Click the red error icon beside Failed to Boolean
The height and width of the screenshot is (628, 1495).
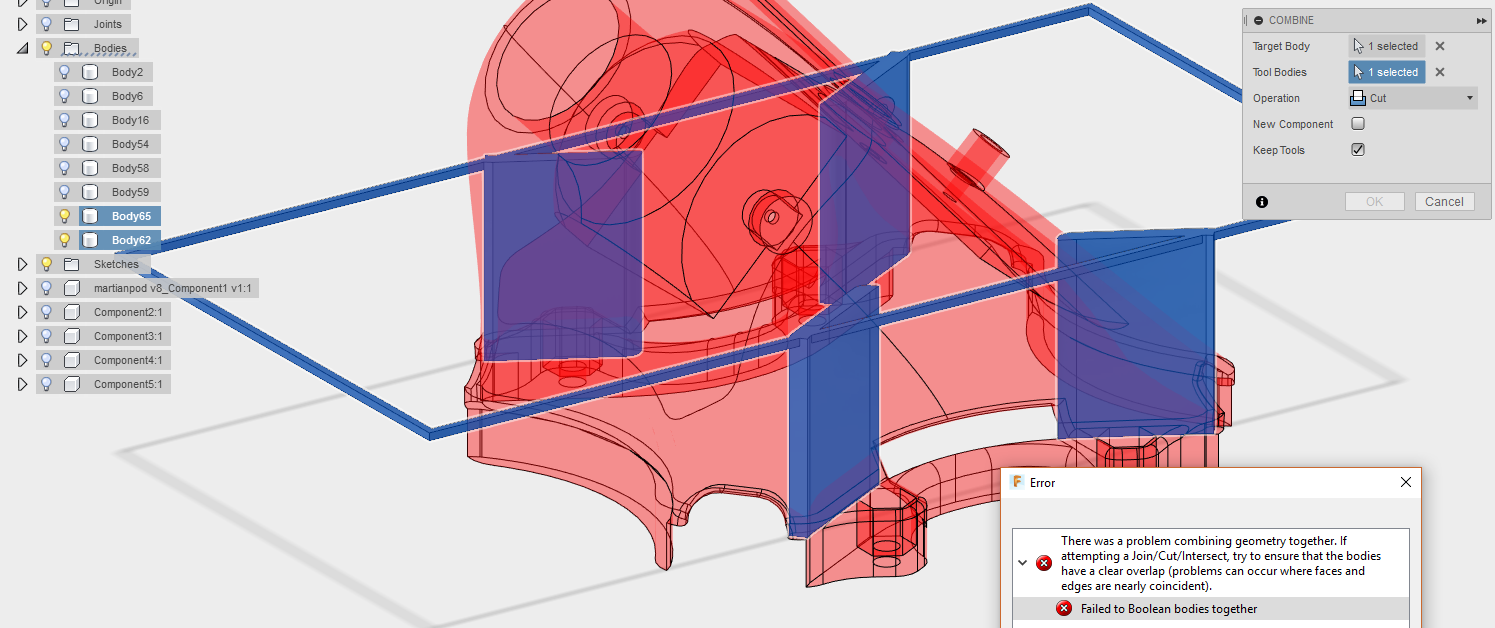(1063, 608)
